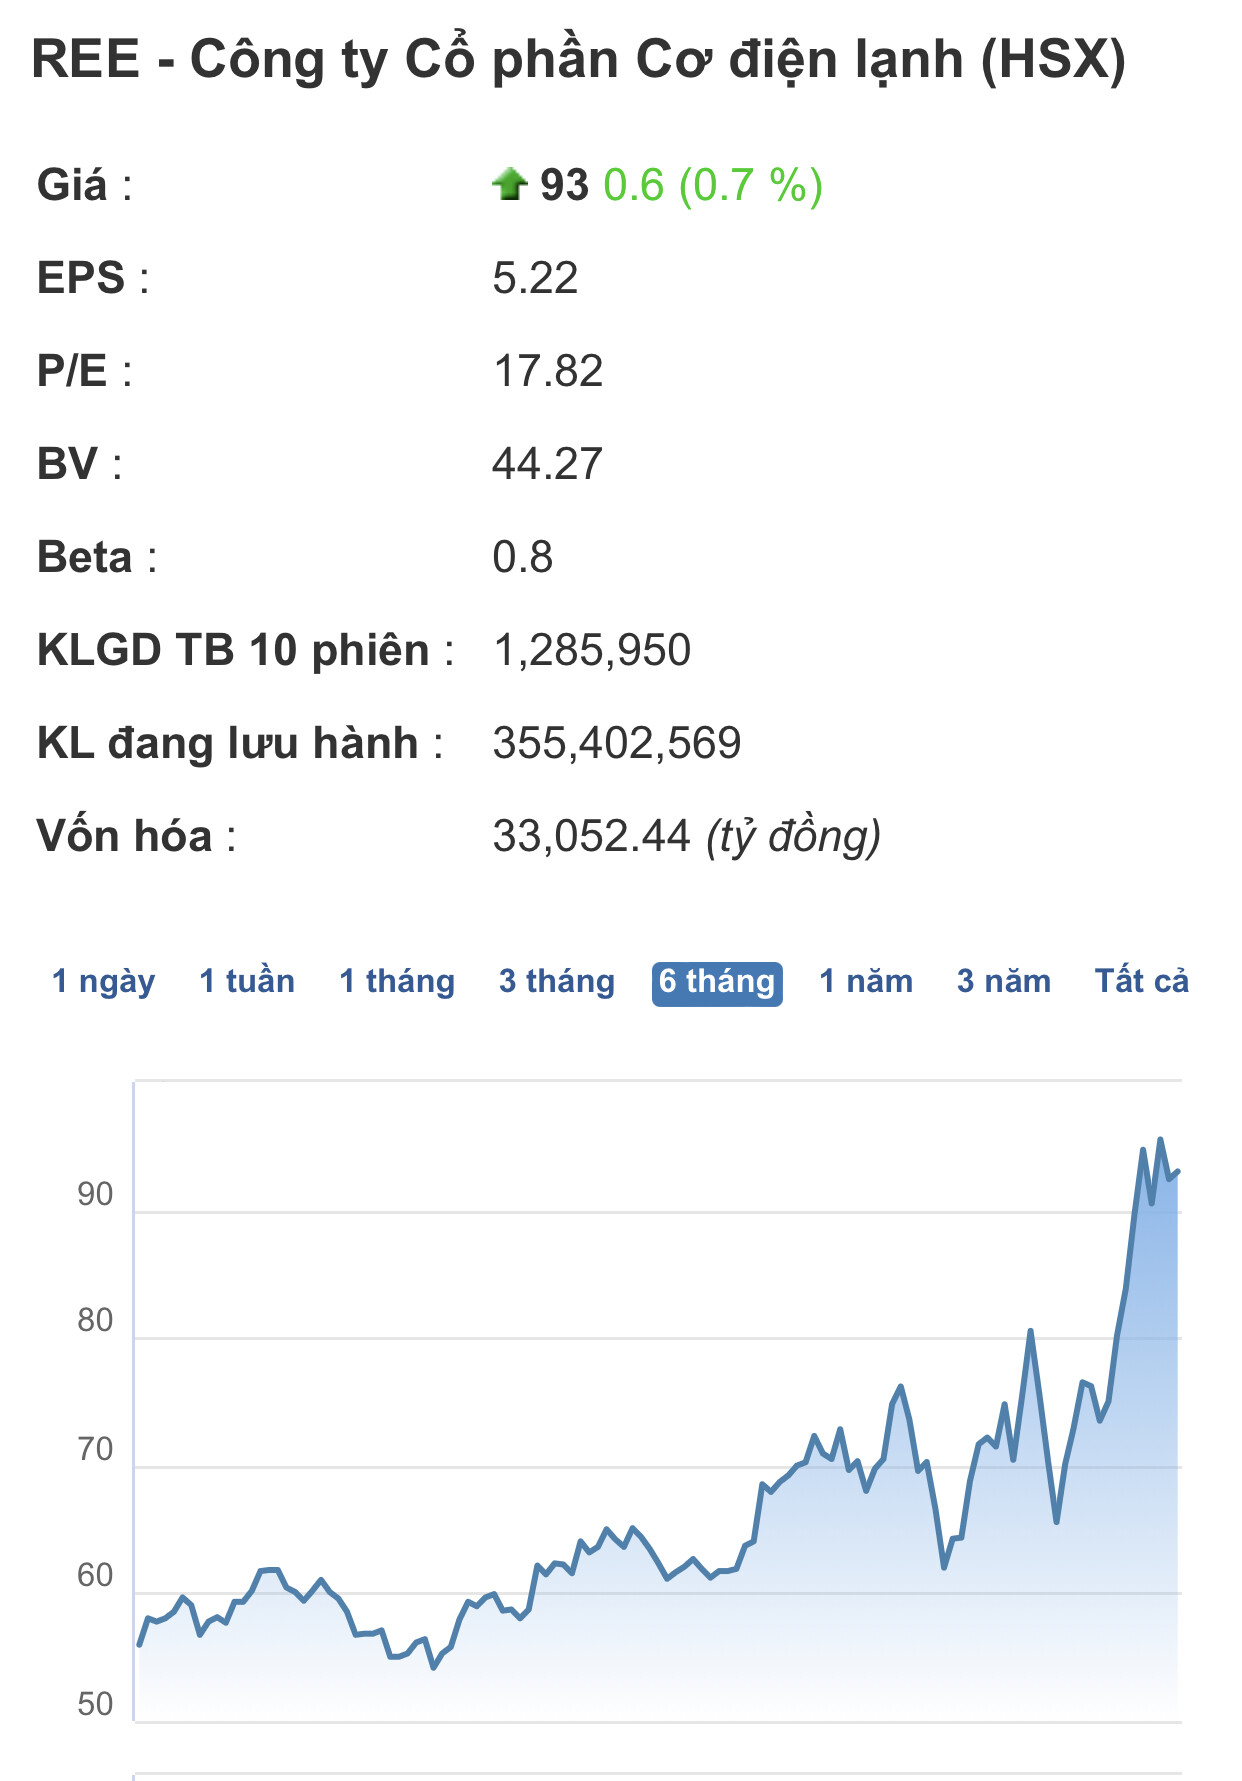Switch chart to 1 năm view
Viewport: 1242px width, 1781px height.
(x=866, y=981)
